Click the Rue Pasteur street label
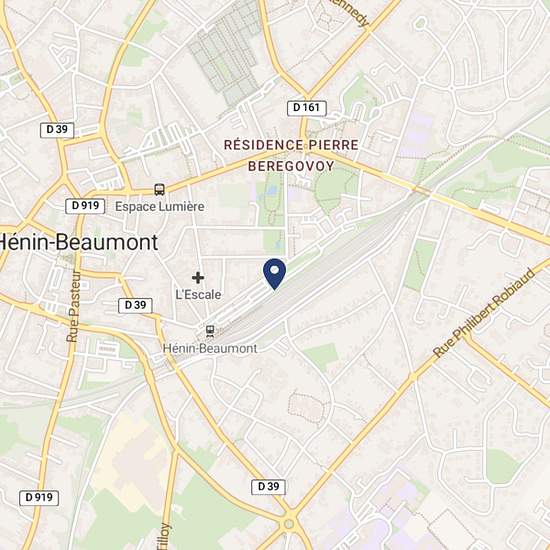 click(x=73, y=306)
